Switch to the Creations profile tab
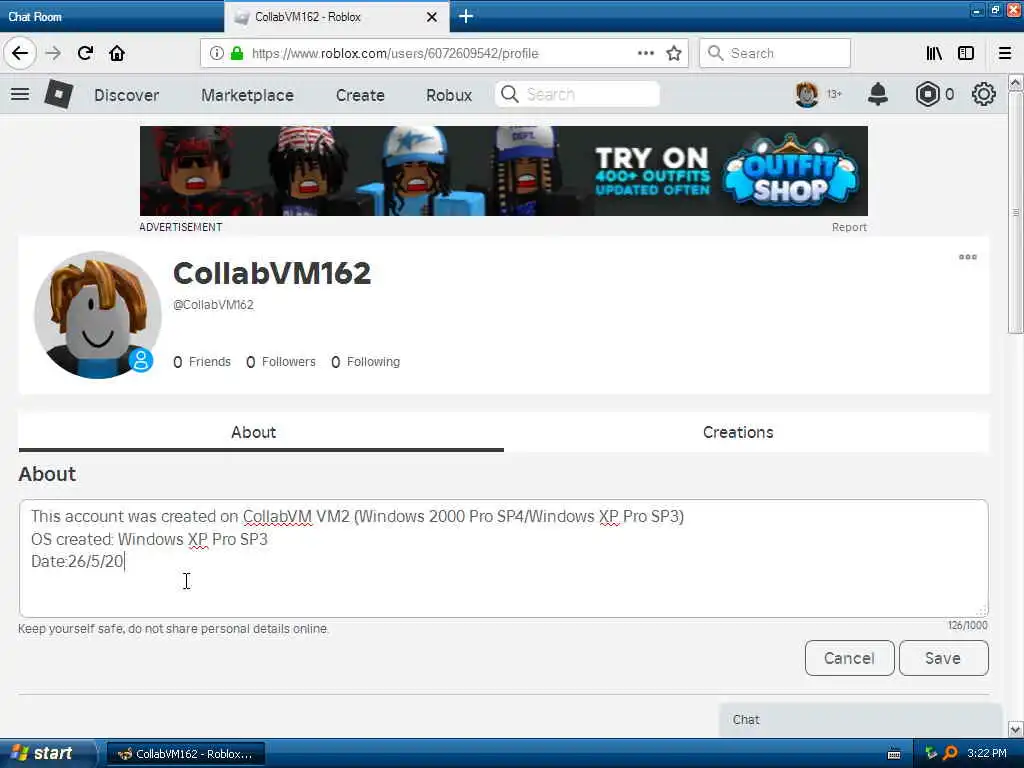Image resolution: width=1024 pixels, height=768 pixels. (x=746, y=432)
